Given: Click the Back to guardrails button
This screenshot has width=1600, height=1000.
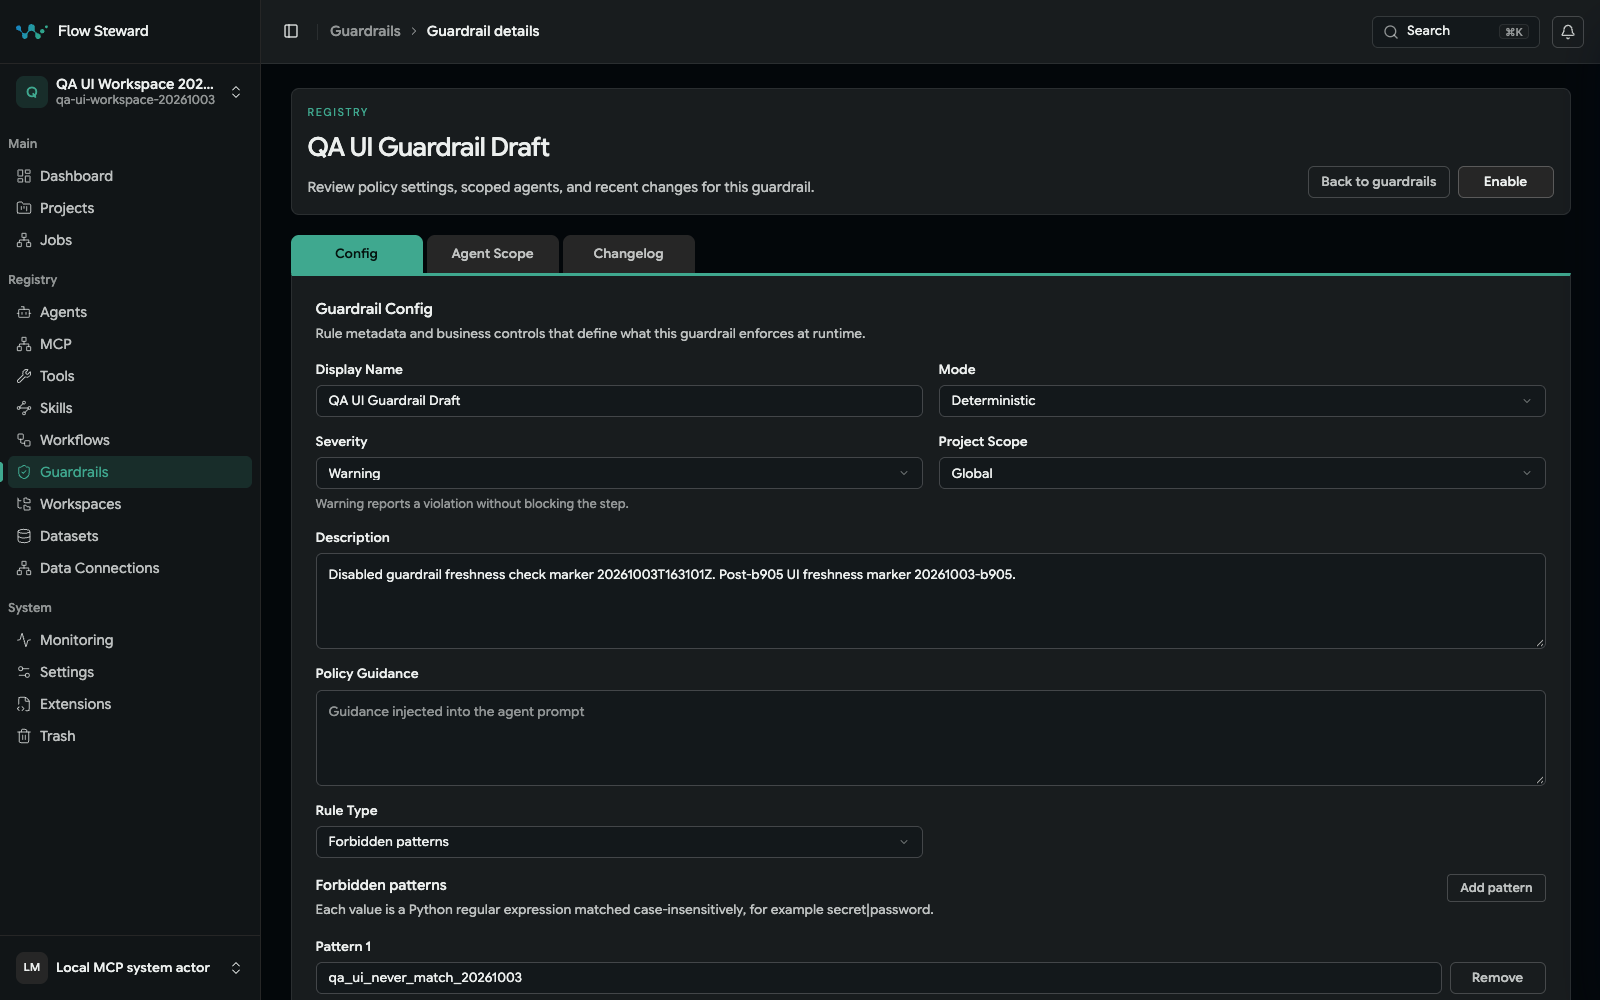Looking at the screenshot, I should coord(1378,182).
